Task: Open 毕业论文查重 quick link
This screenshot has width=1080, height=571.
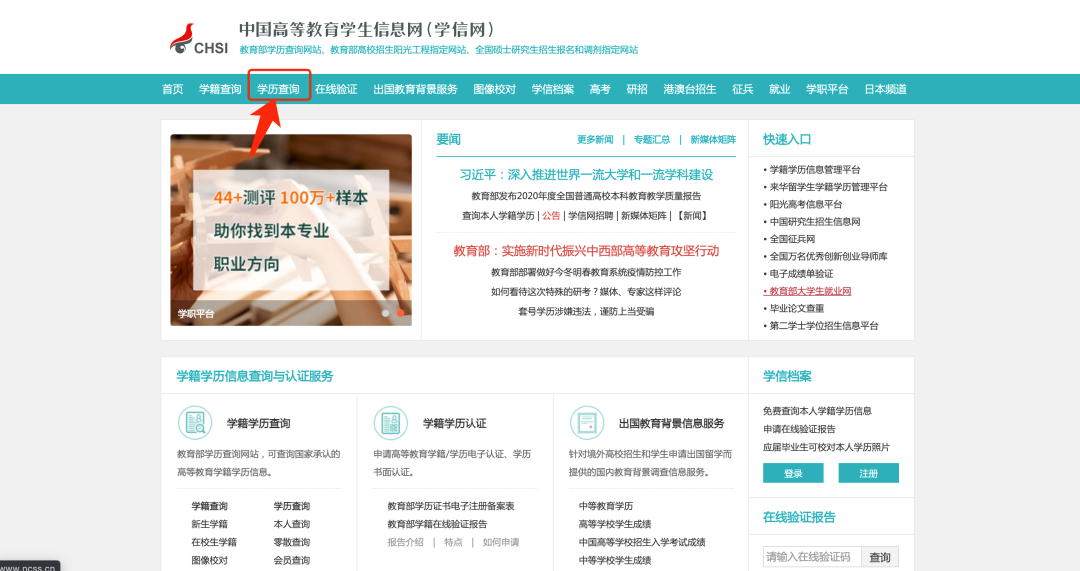Action: (797, 308)
